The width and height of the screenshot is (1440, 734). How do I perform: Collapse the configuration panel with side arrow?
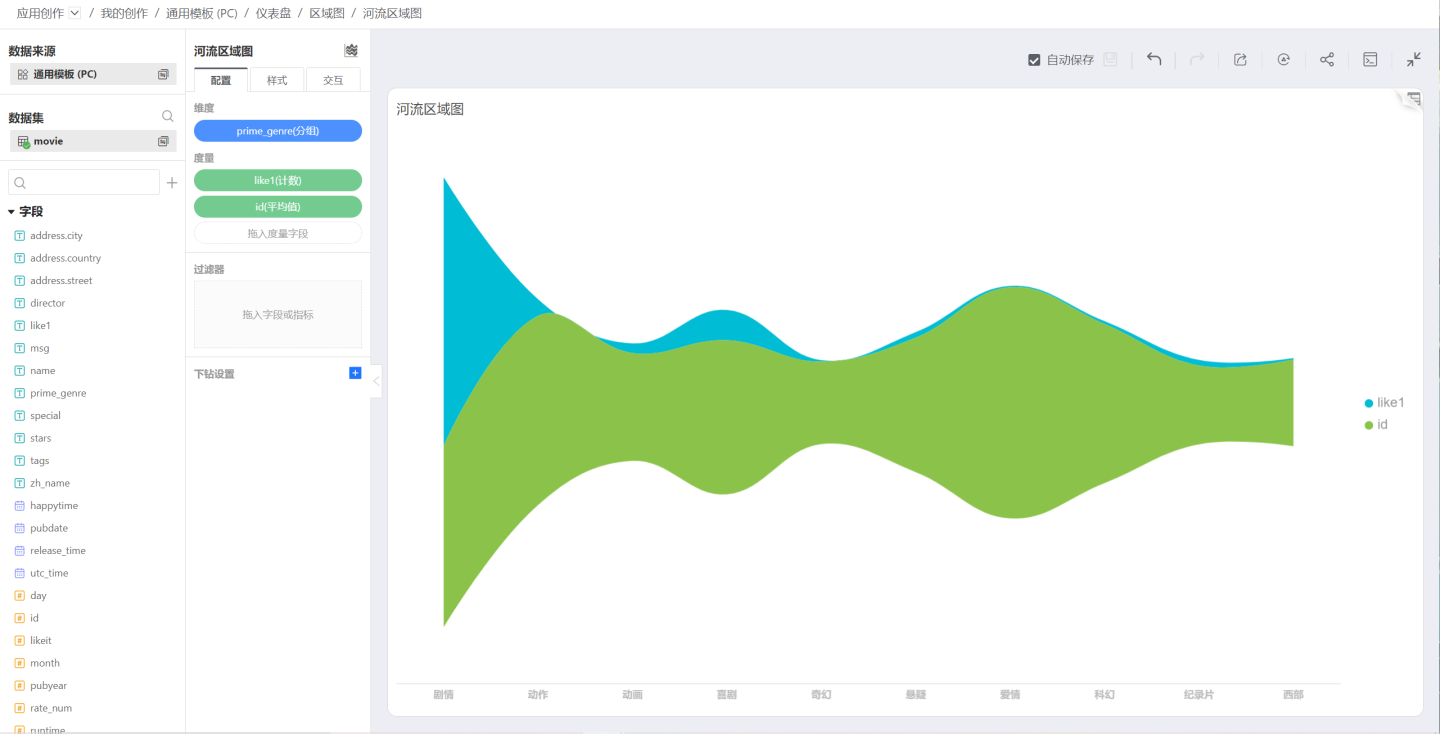(x=376, y=381)
